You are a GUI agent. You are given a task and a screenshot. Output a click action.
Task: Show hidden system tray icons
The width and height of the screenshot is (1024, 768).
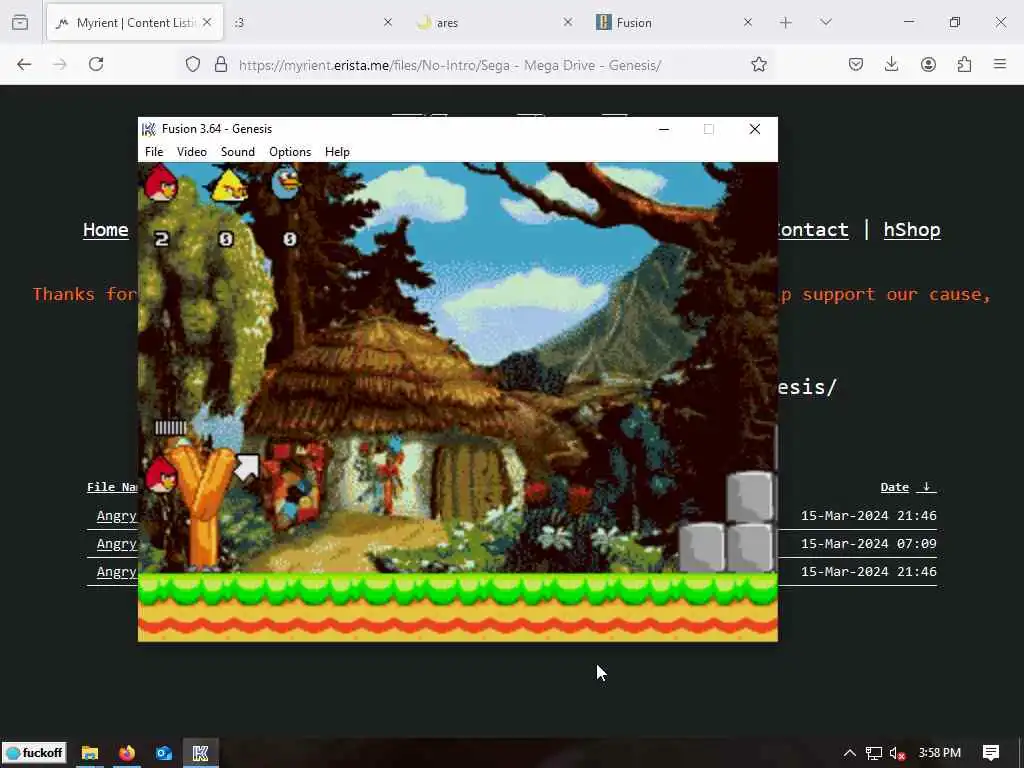pyautogui.click(x=850, y=753)
